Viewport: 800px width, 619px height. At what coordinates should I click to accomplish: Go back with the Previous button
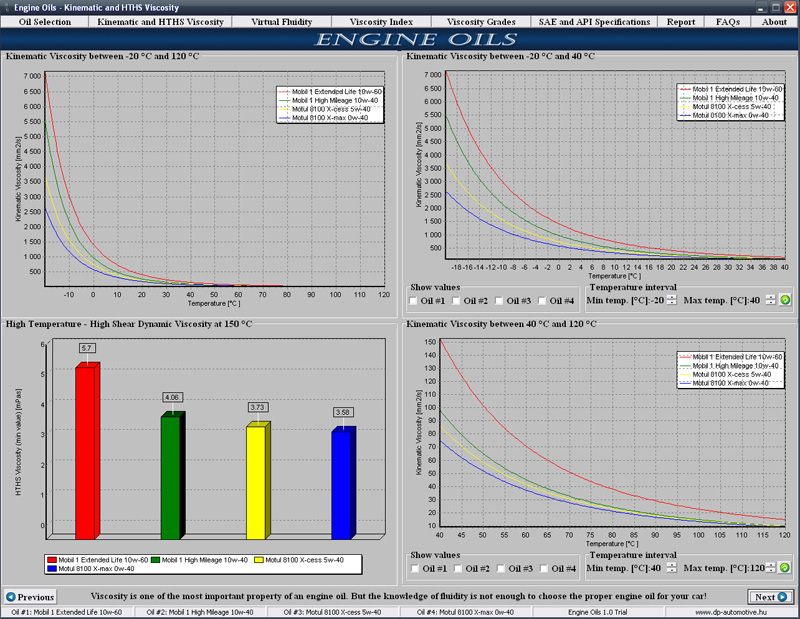coord(30,597)
